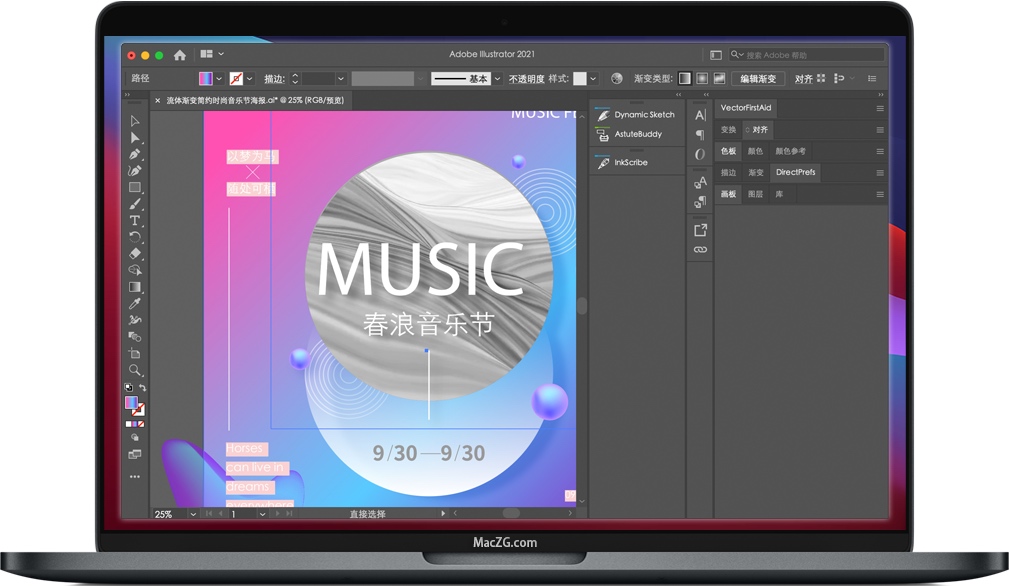The height and width of the screenshot is (586, 1009).
Task: Open the zoom level 25% dropdown
Action: pos(192,514)
